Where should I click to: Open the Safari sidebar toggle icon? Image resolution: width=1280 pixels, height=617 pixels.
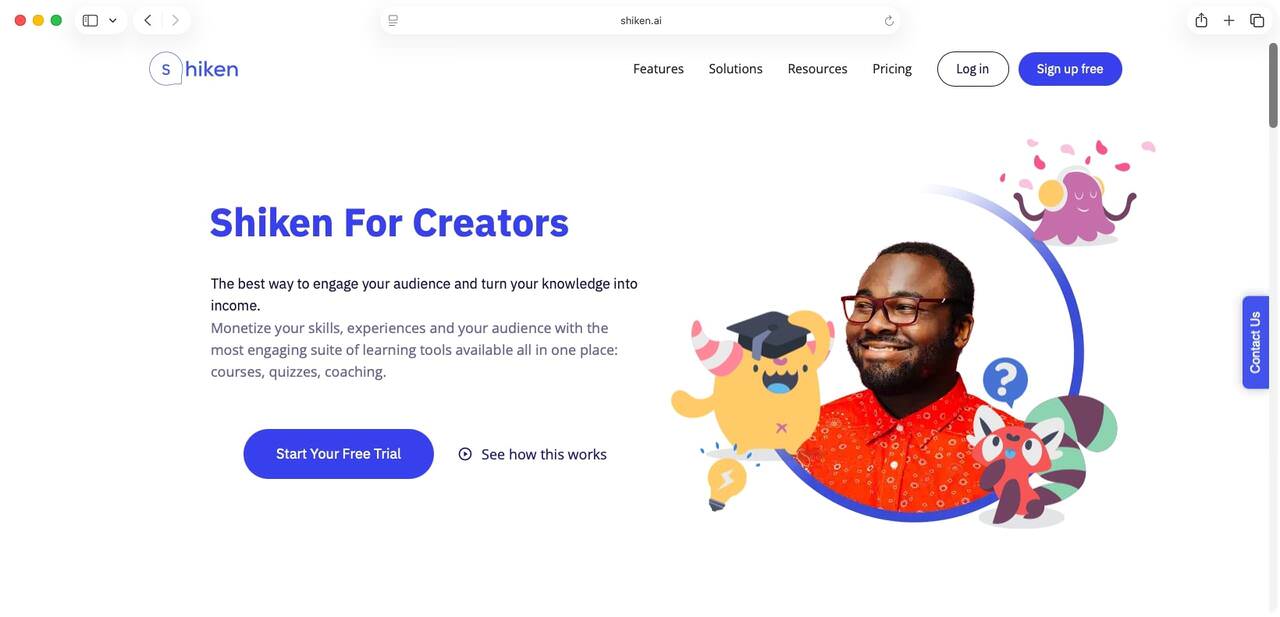pos(90,20)
